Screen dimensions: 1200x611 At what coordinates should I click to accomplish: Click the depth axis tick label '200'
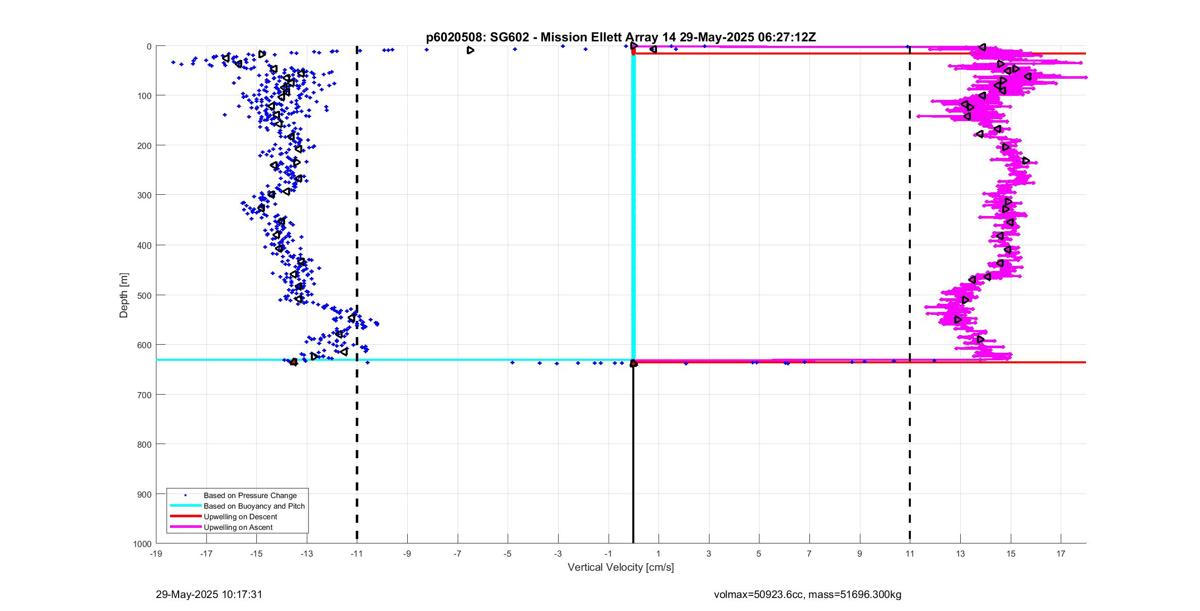point(144,146)
